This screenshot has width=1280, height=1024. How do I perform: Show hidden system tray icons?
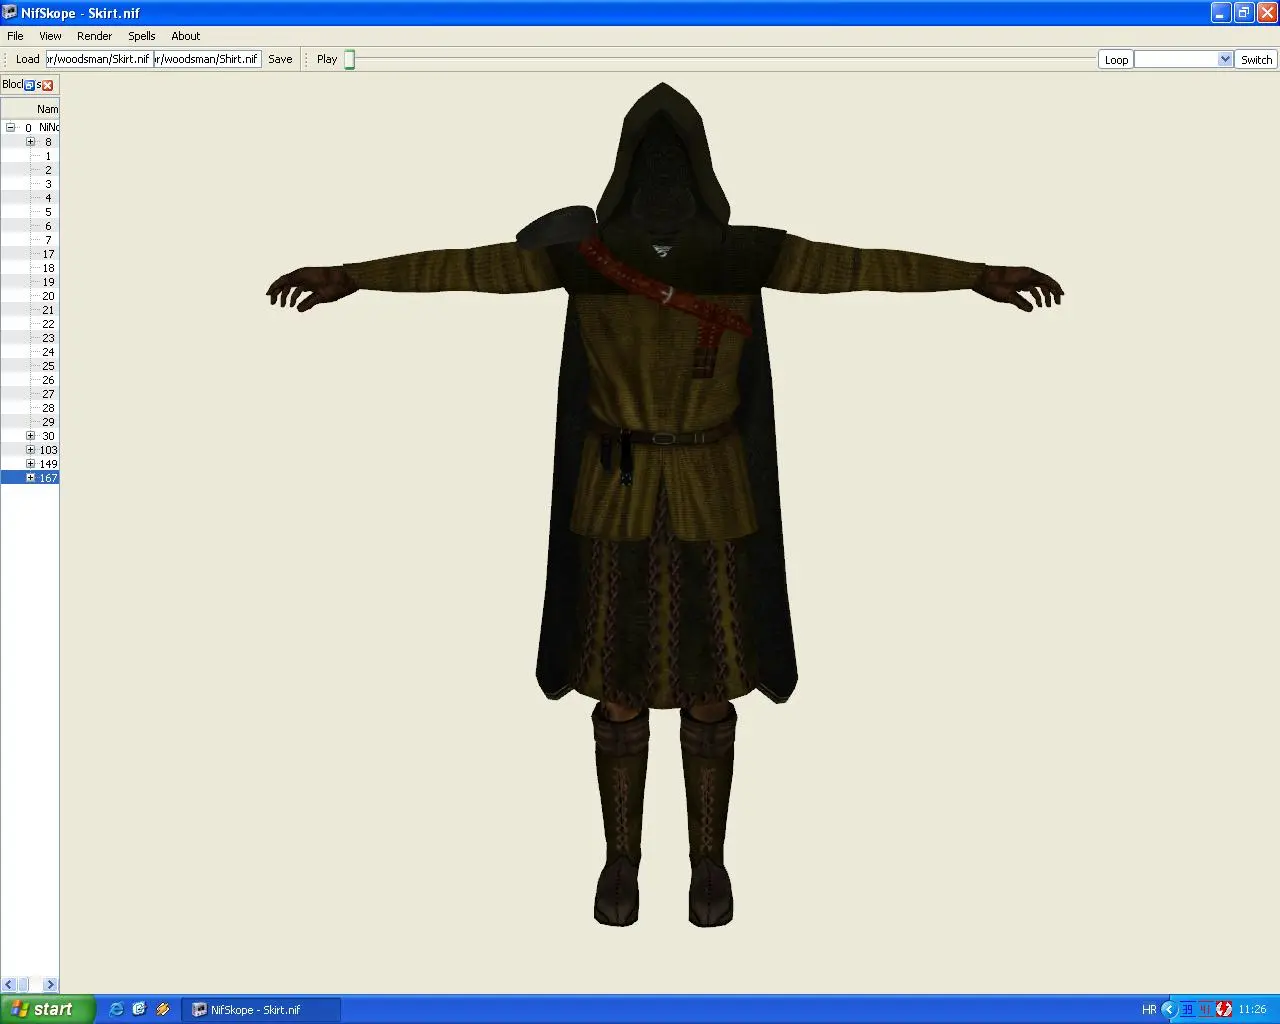[x=1168, y=1009]
